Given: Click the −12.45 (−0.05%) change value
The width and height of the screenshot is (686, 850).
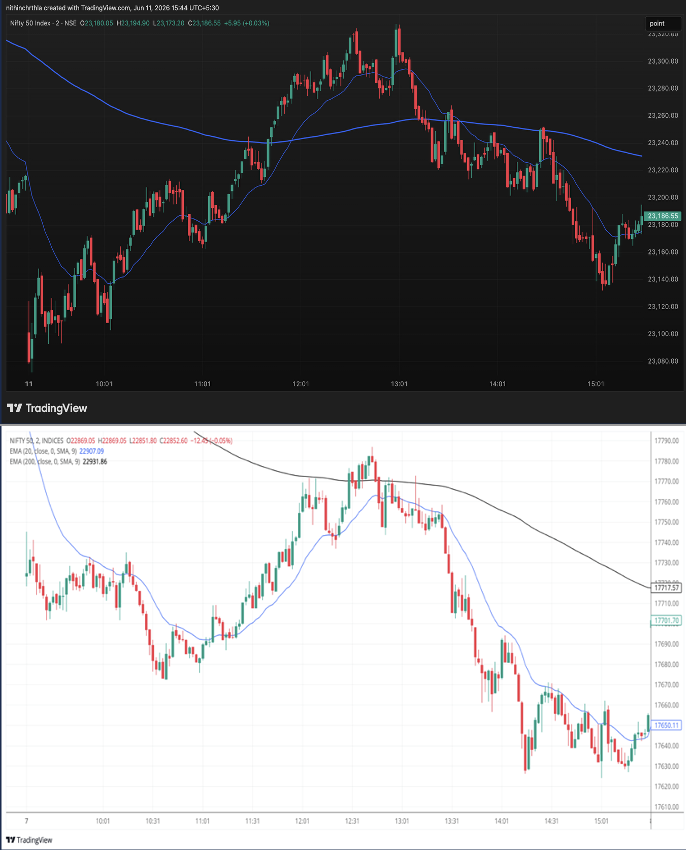Looking at the screenshot, I should pos(213,441).
